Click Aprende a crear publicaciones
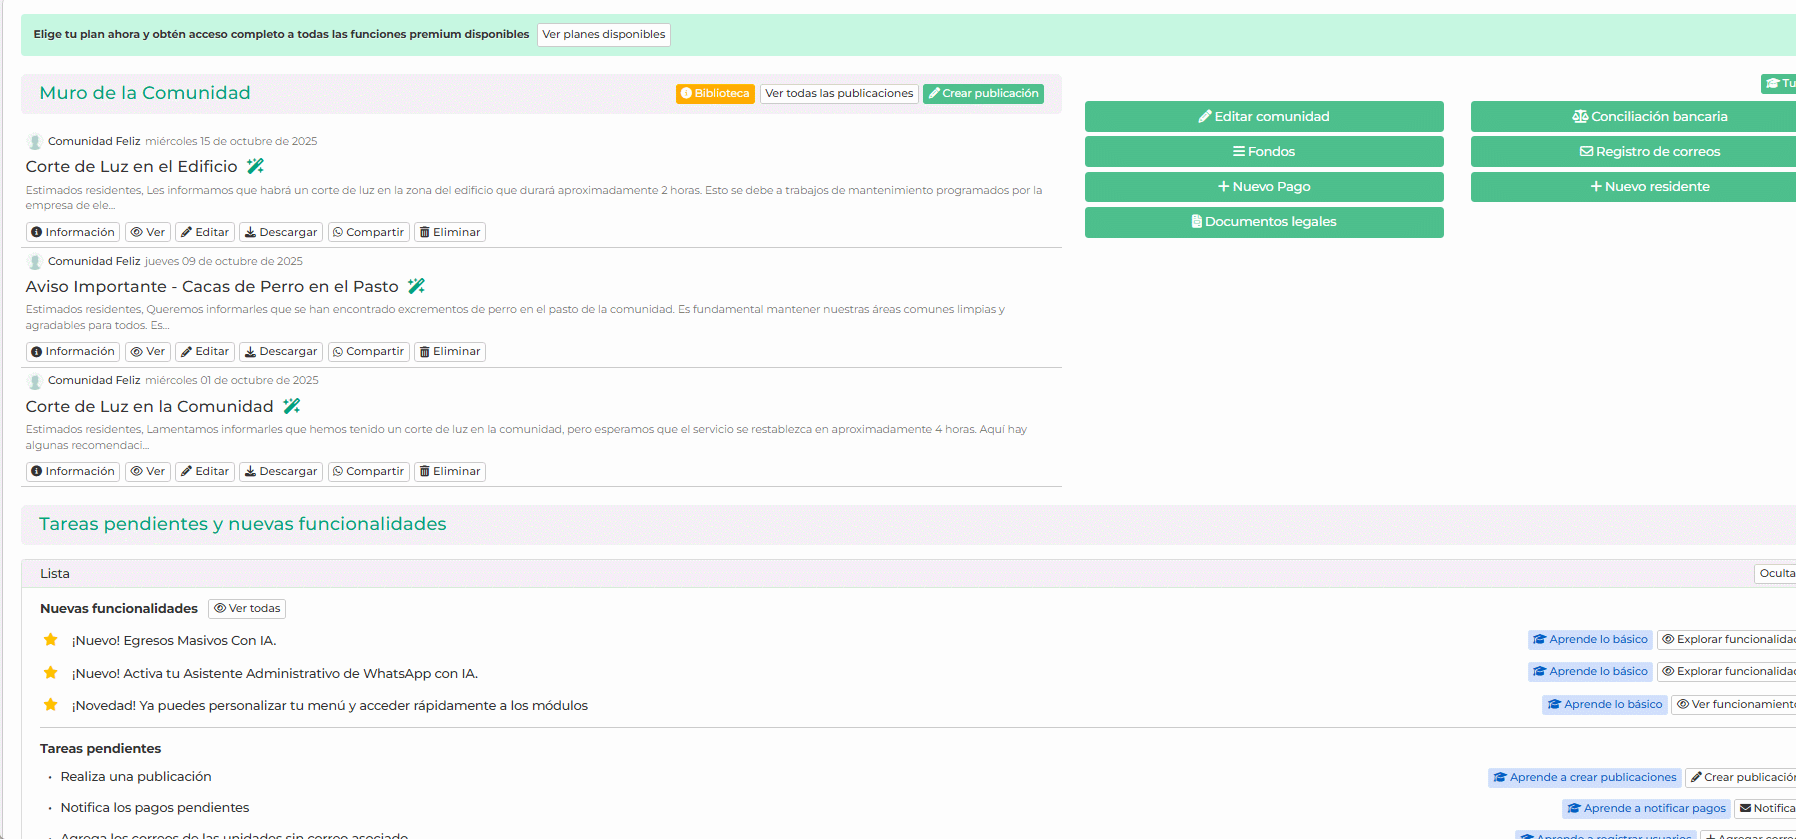This screenshot has width=1796, height=839. click(1585, 777)
